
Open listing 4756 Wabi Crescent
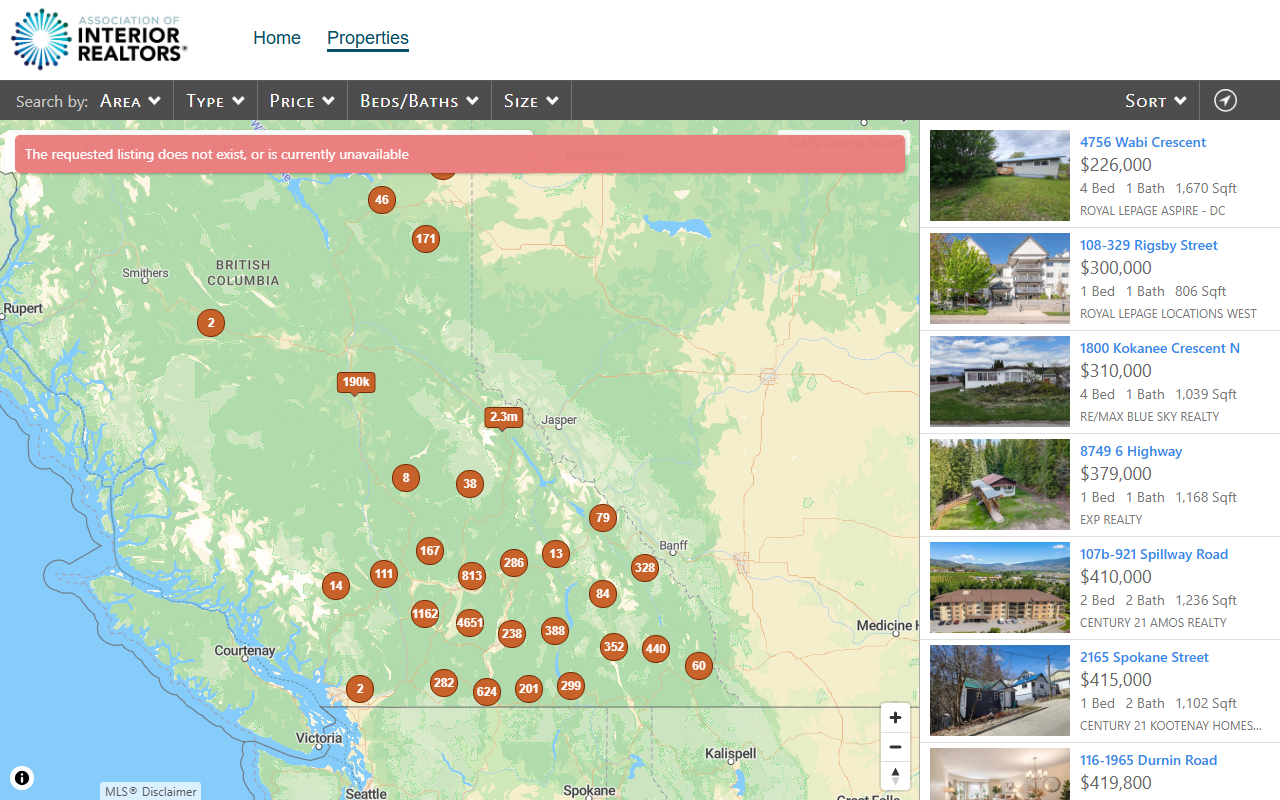(x=1143, y=142)
